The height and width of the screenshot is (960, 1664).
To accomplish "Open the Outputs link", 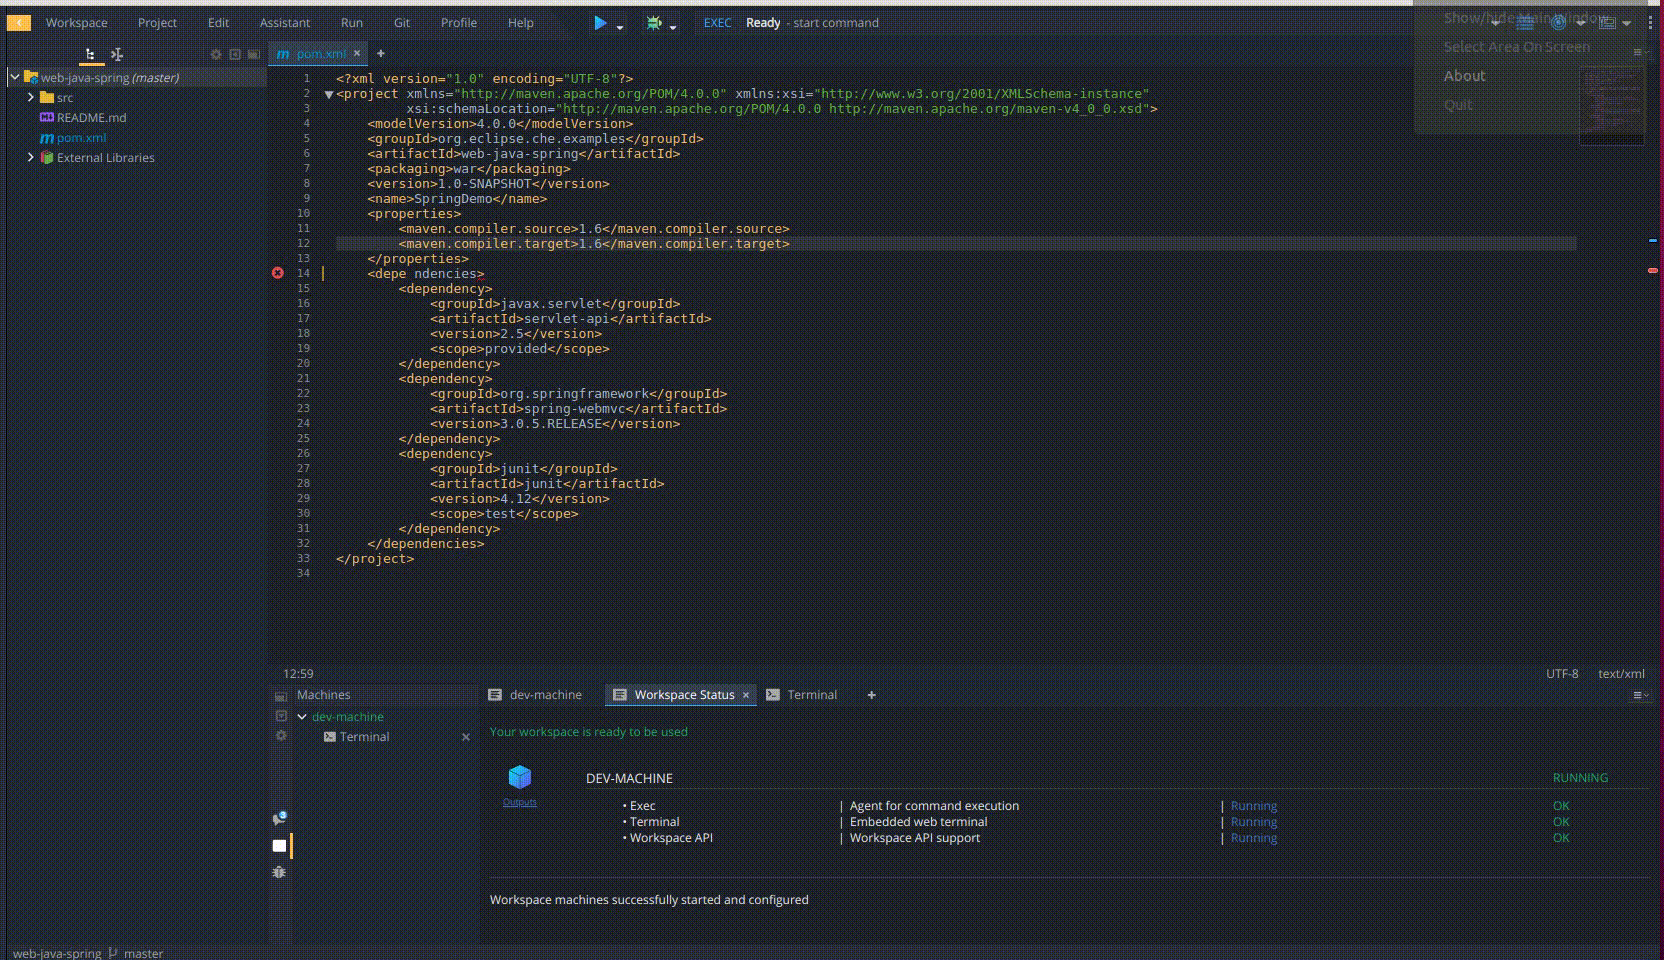I will click(519, 802).
